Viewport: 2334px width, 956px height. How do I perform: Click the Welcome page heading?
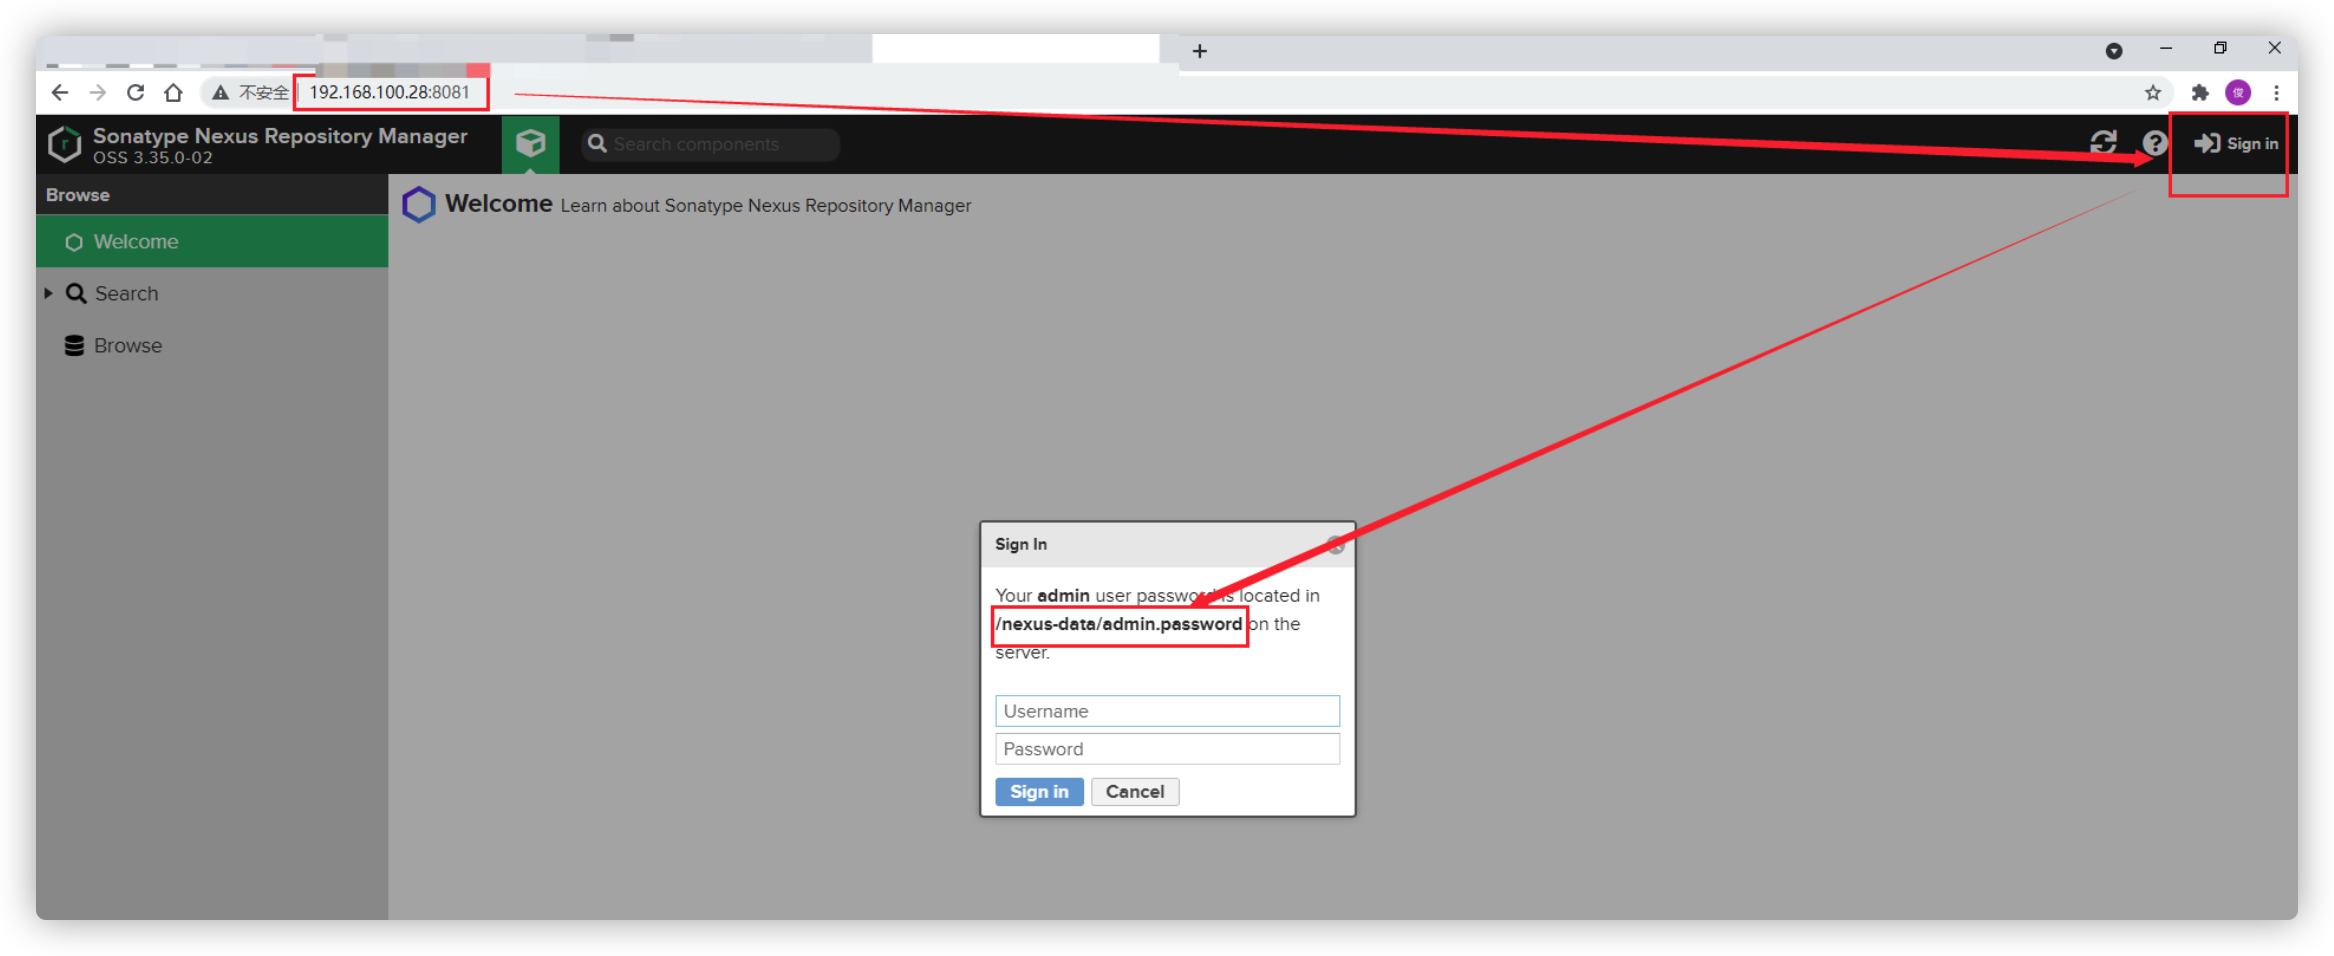click(x=498, y=203)
